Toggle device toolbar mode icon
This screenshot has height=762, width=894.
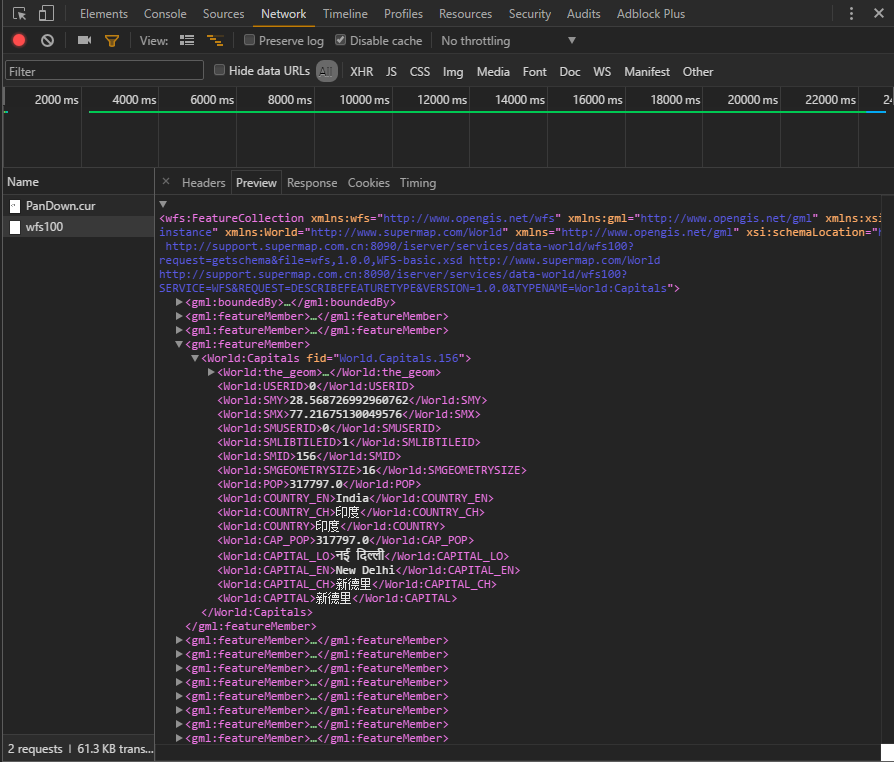click(46, 14)
